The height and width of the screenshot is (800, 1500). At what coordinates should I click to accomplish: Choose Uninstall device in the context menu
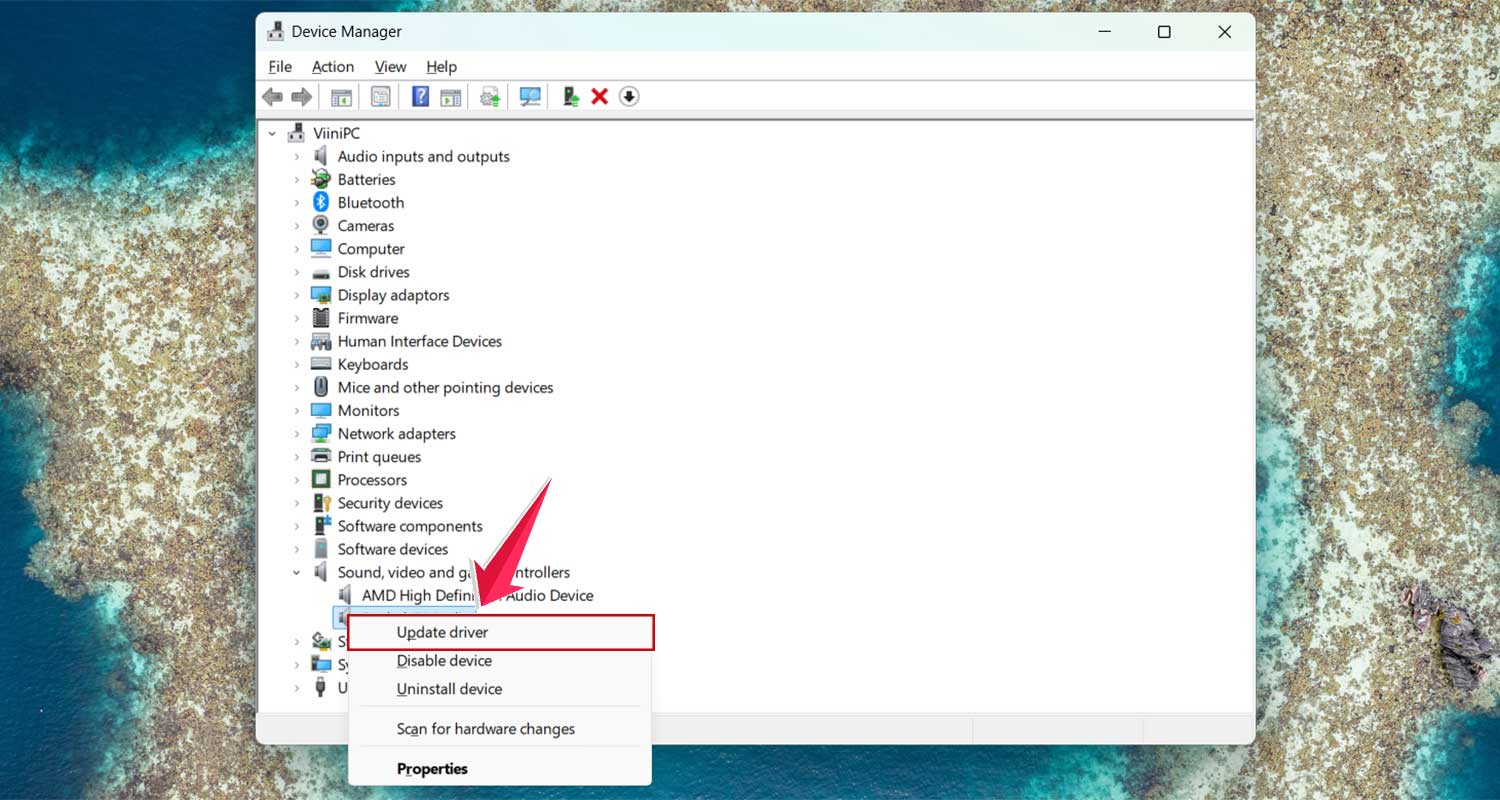click(x=449, y=689)
